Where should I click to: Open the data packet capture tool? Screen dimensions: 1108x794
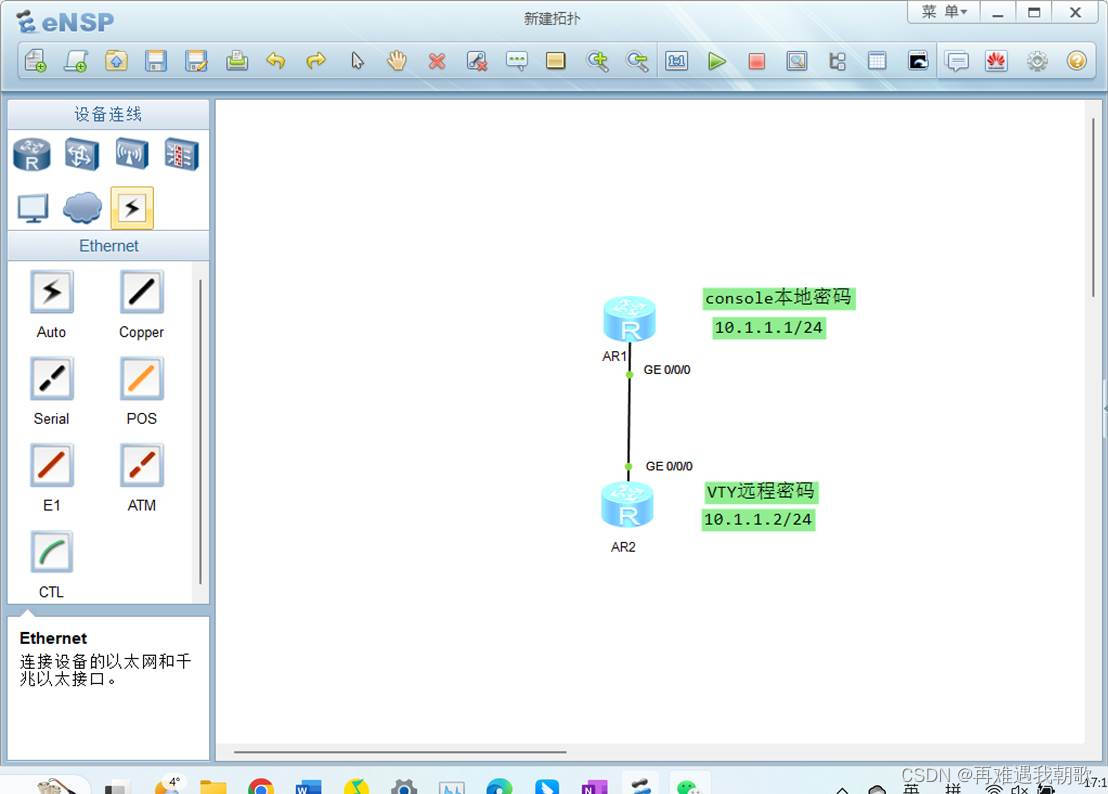click(797, 61)
